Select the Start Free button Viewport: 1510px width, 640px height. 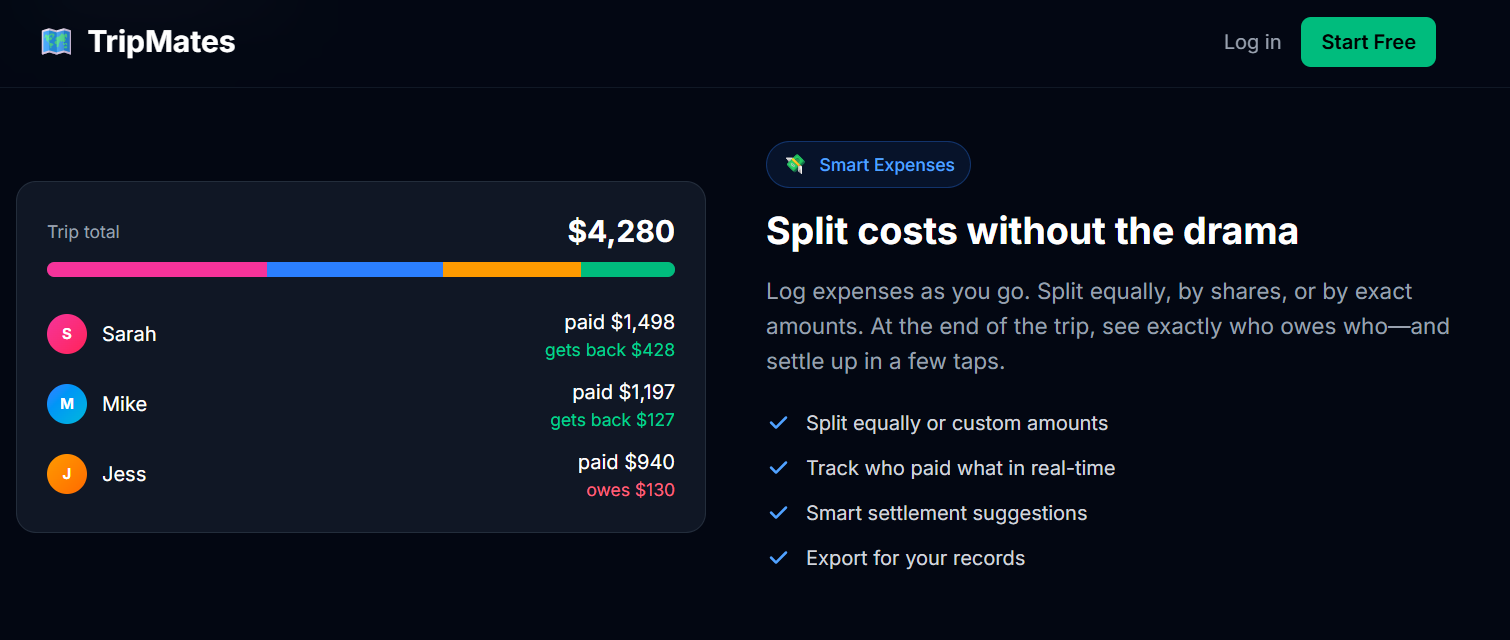(1368, 41)
